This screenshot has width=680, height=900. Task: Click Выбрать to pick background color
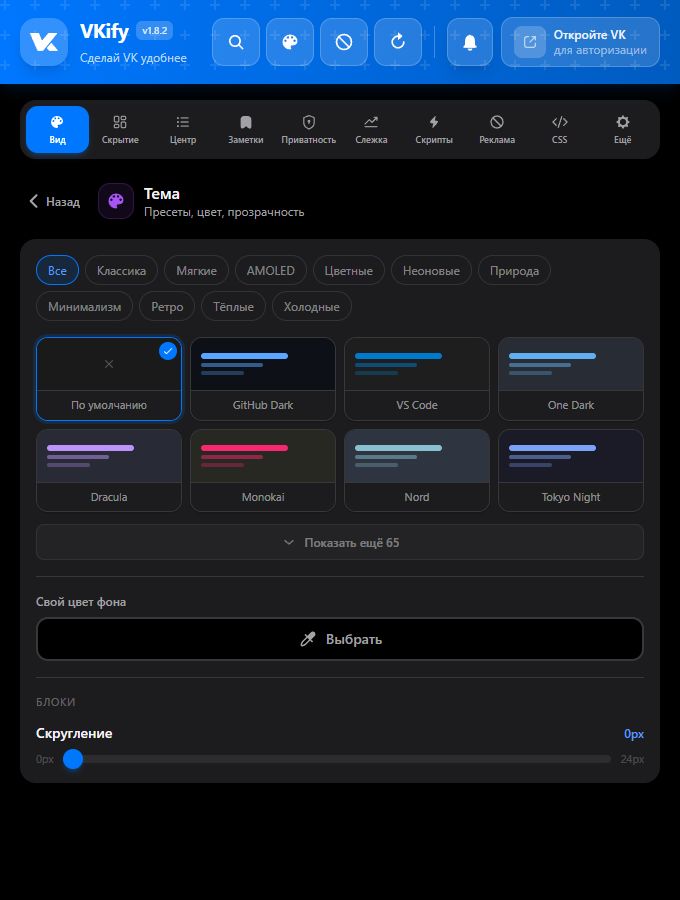click(x=340, y=639)
